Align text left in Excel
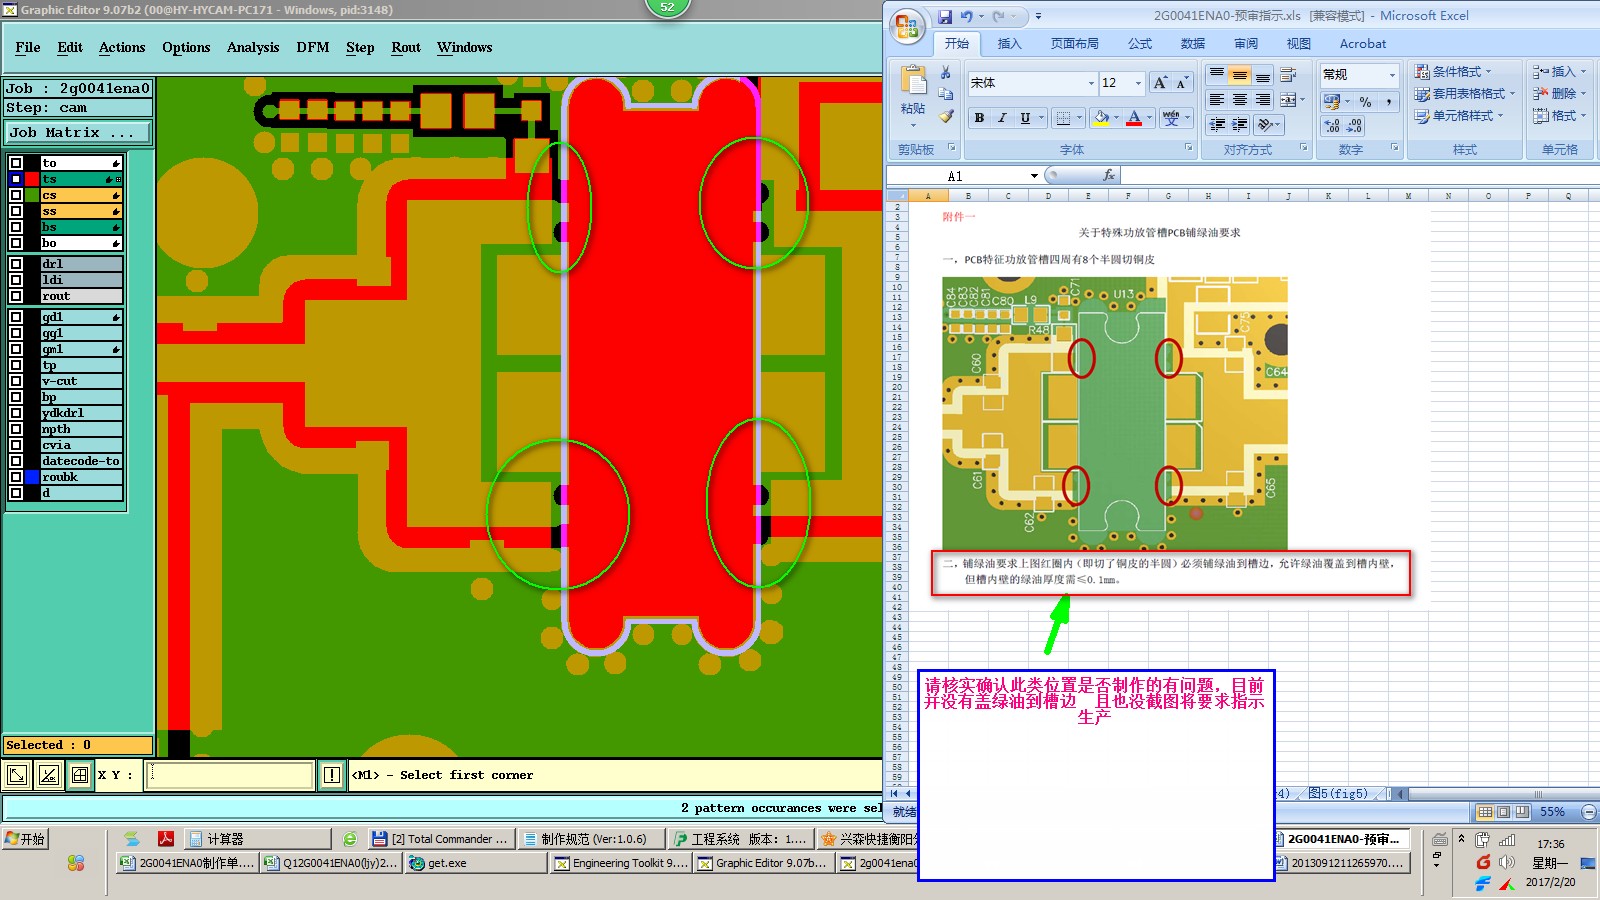The image size is (1600, 900). click(1217, 100)
